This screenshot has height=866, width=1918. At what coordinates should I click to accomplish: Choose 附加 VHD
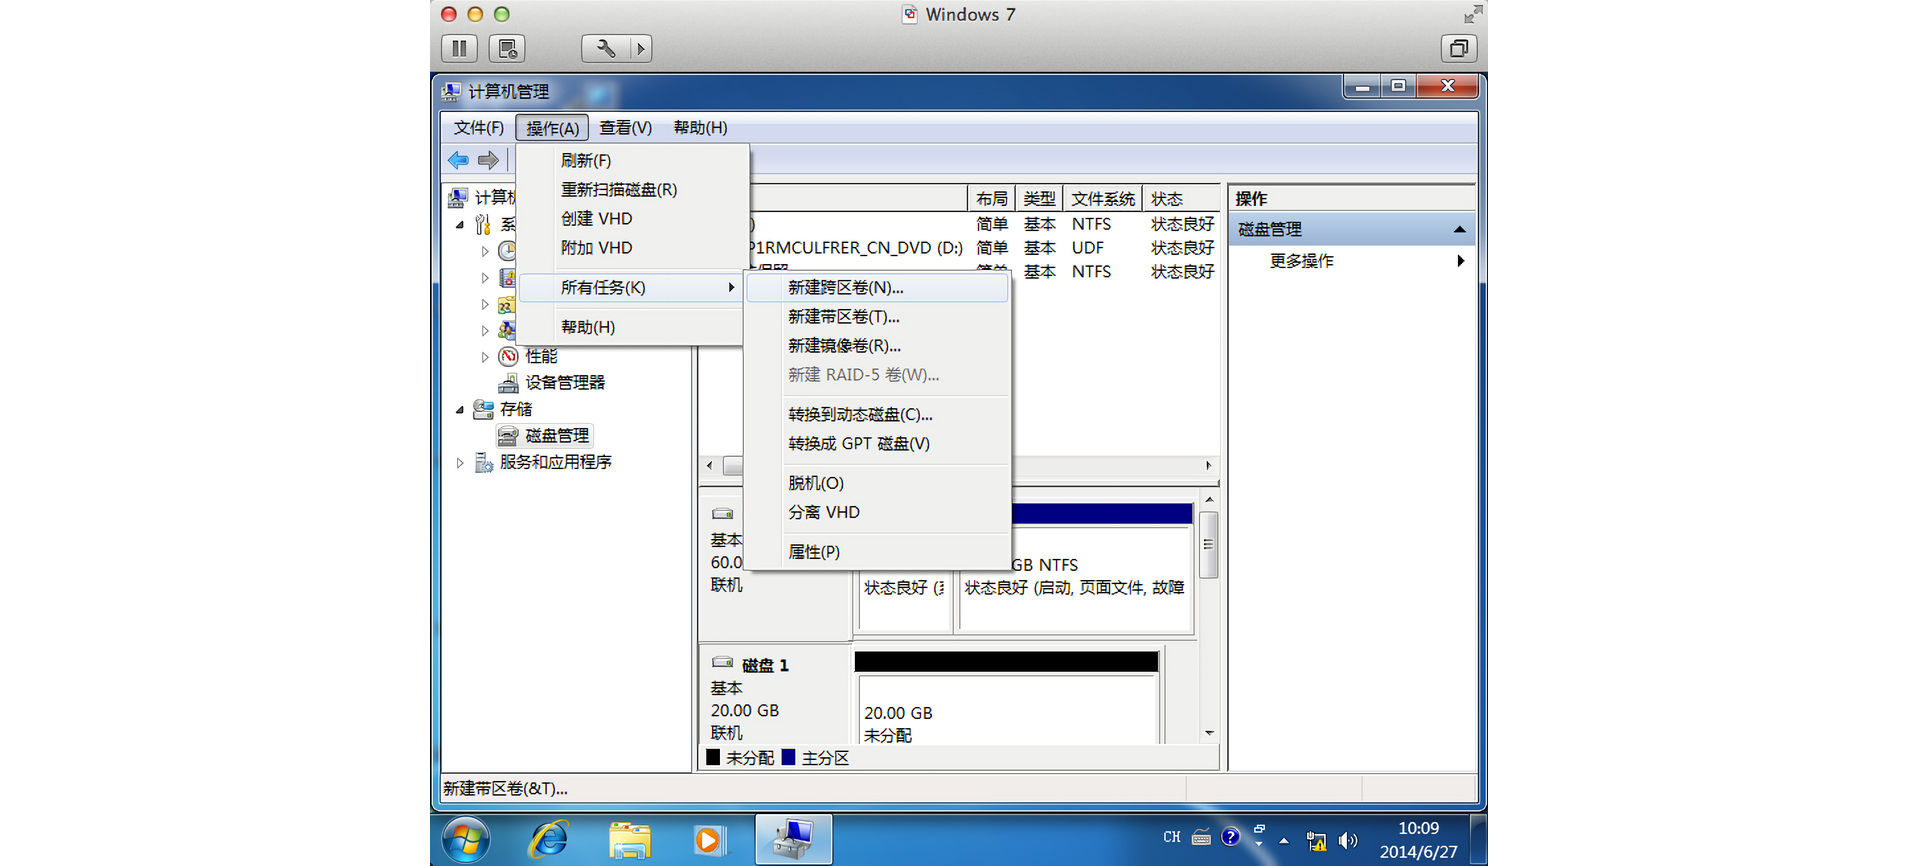pyautogui.click(x=632, y=248)
